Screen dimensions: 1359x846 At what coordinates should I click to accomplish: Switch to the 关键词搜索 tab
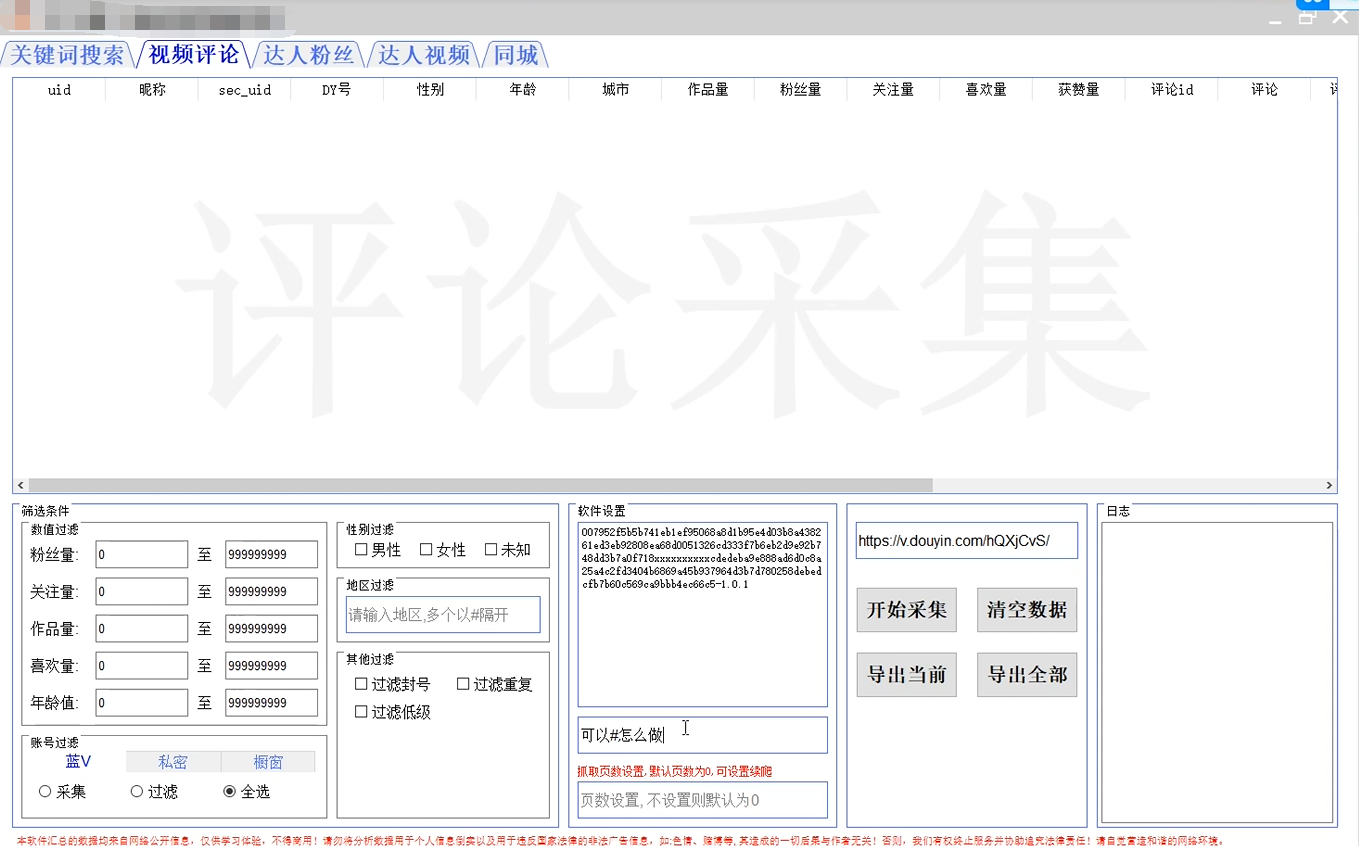64,55
